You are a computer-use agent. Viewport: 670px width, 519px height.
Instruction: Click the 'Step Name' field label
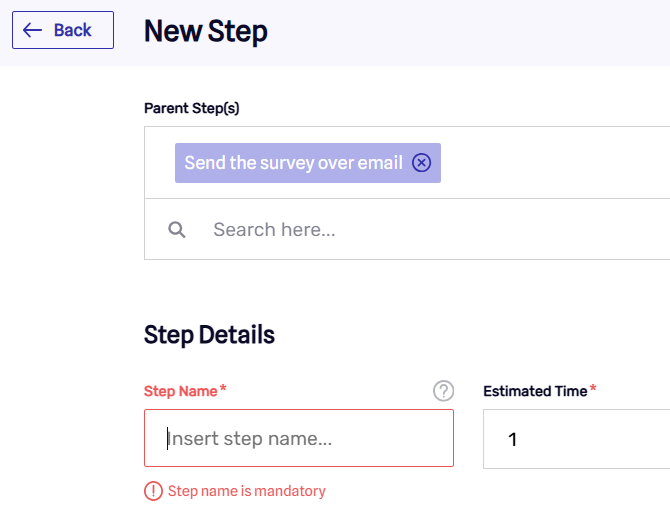click(180, 391)
